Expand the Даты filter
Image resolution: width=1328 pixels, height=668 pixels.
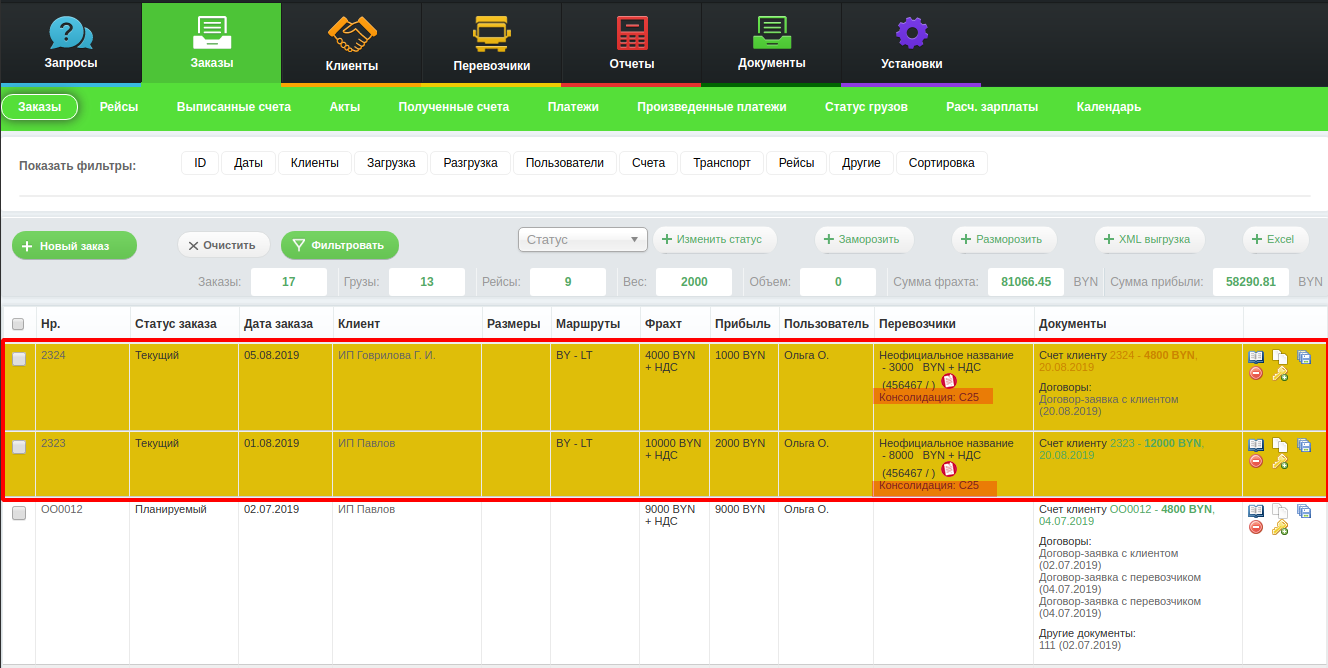click(x=248, y=163)
